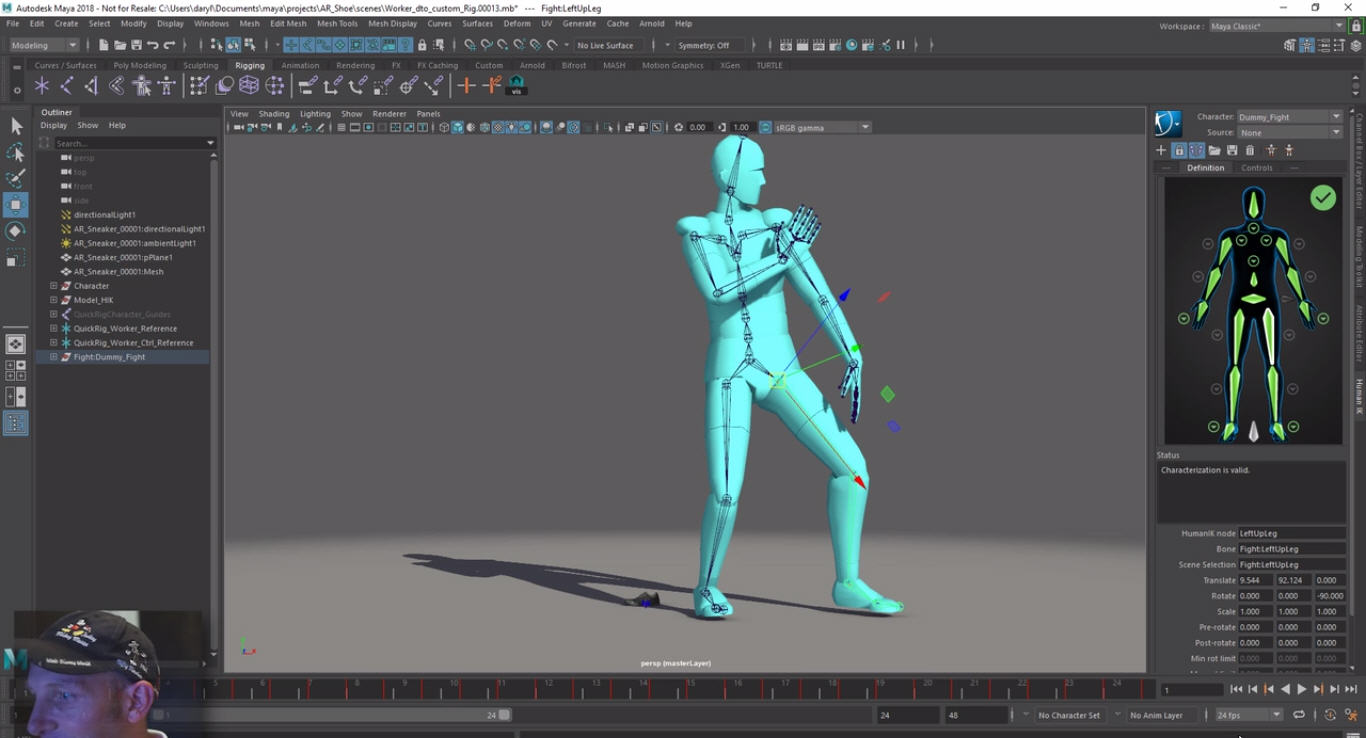Undo the last action from the toolbar
The image size is (1366, 738).
[153, 45]
